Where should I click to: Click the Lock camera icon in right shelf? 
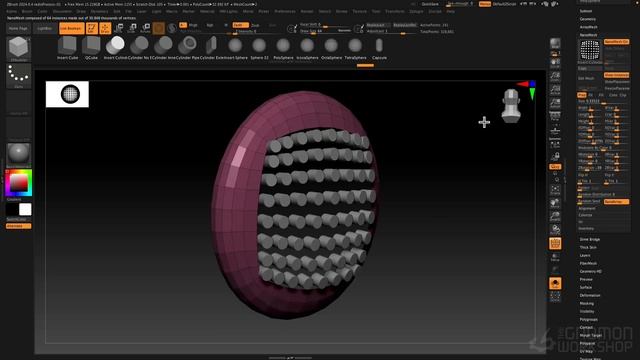tap(555, 157)
